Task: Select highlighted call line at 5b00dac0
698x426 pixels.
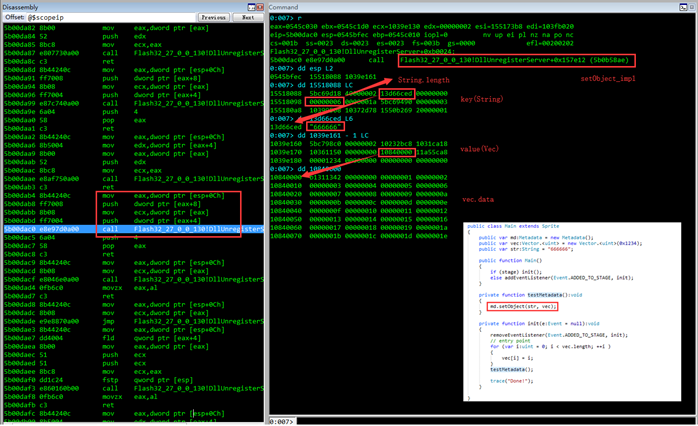Action: point(134,229)
